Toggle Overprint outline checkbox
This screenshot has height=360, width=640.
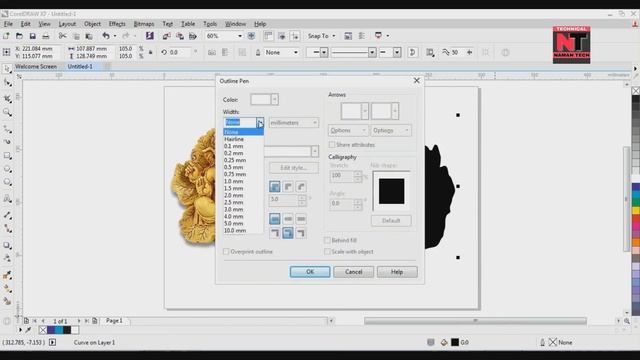tap(226, 252)
